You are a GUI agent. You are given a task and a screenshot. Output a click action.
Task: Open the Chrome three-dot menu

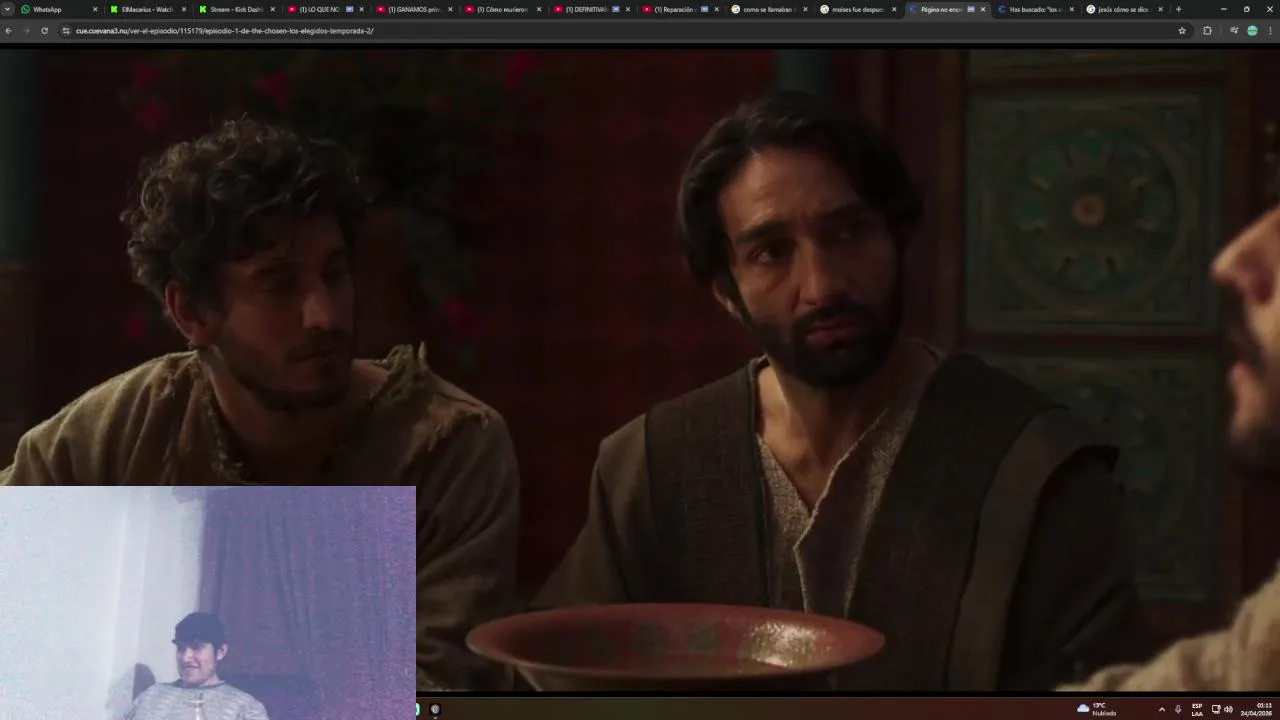(x=1271, y=31)
